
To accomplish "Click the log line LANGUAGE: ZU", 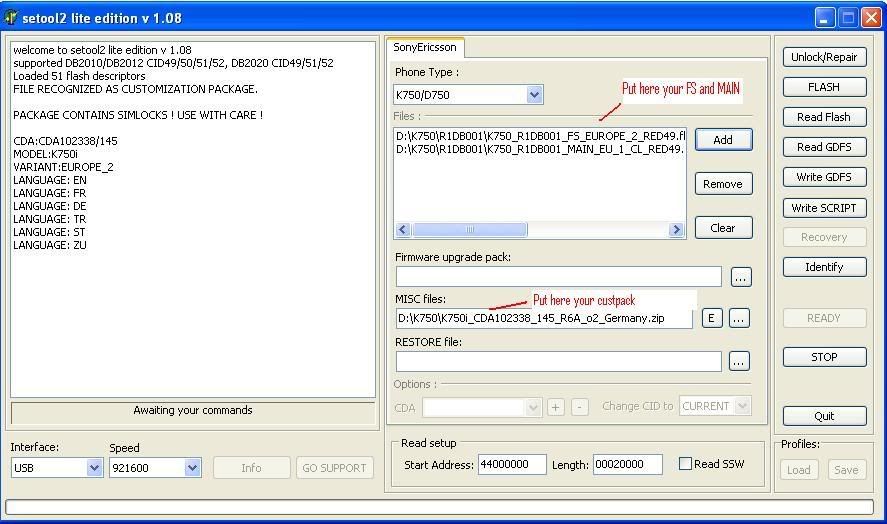I will point(50,245).
